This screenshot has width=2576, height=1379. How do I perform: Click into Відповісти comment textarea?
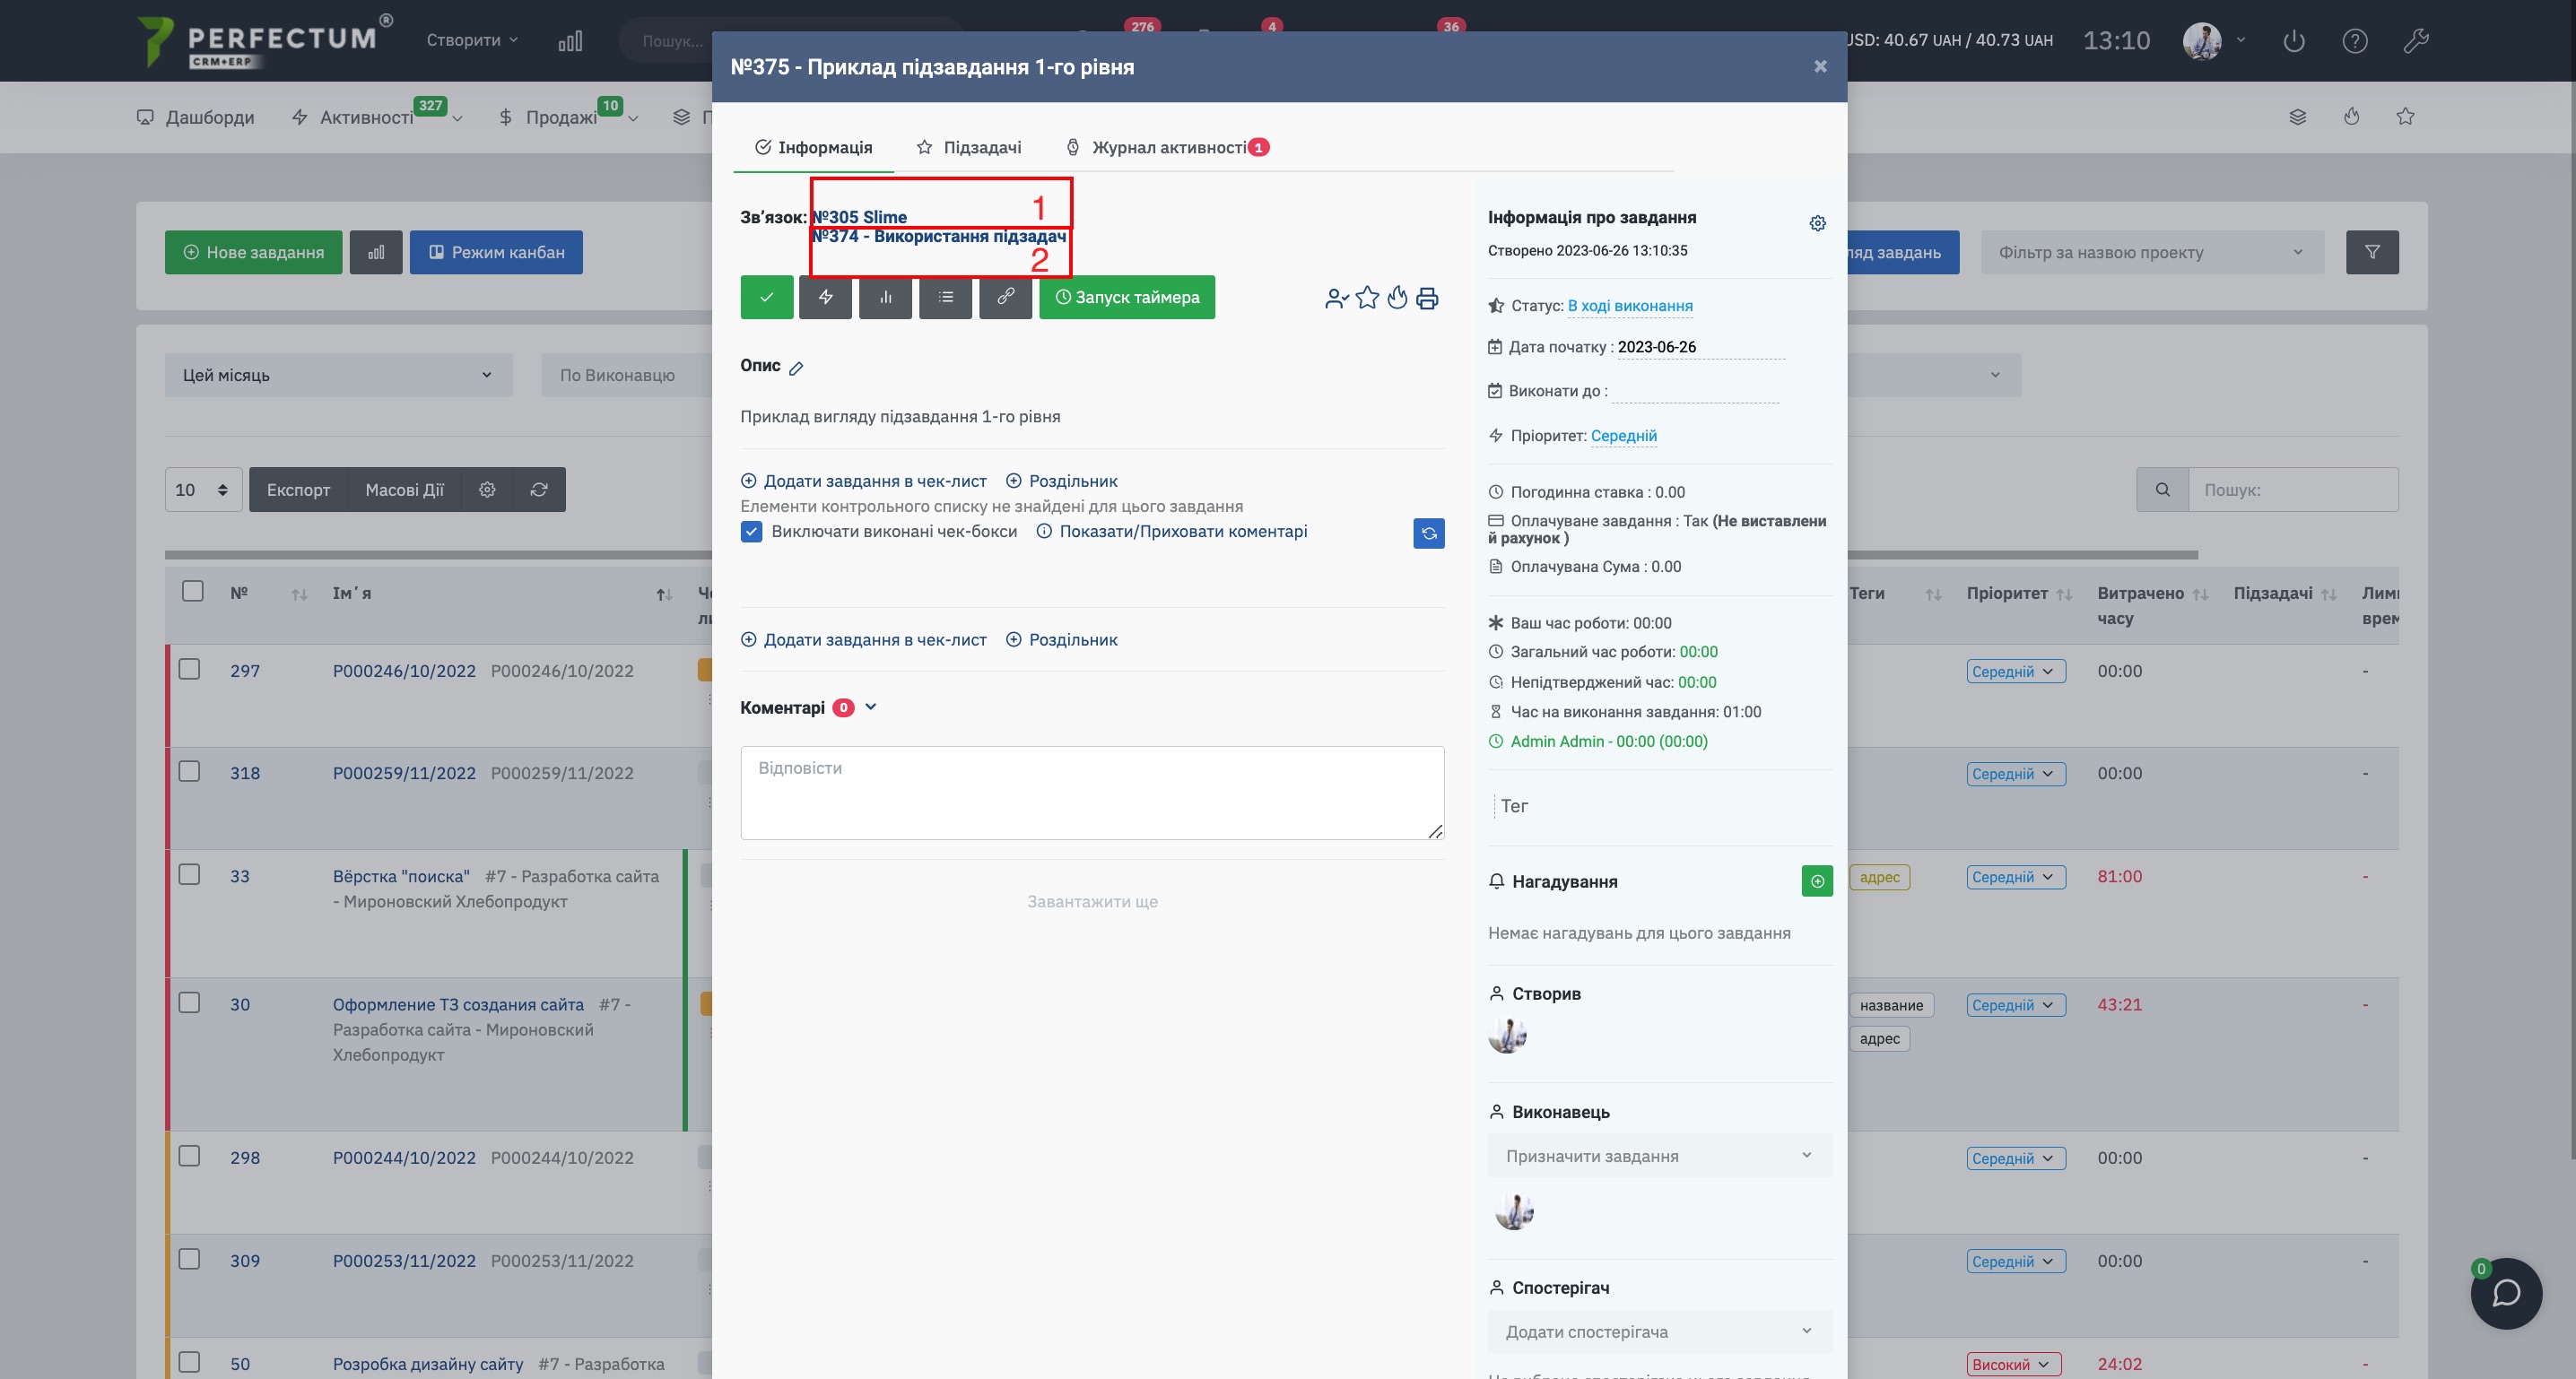1092,793
